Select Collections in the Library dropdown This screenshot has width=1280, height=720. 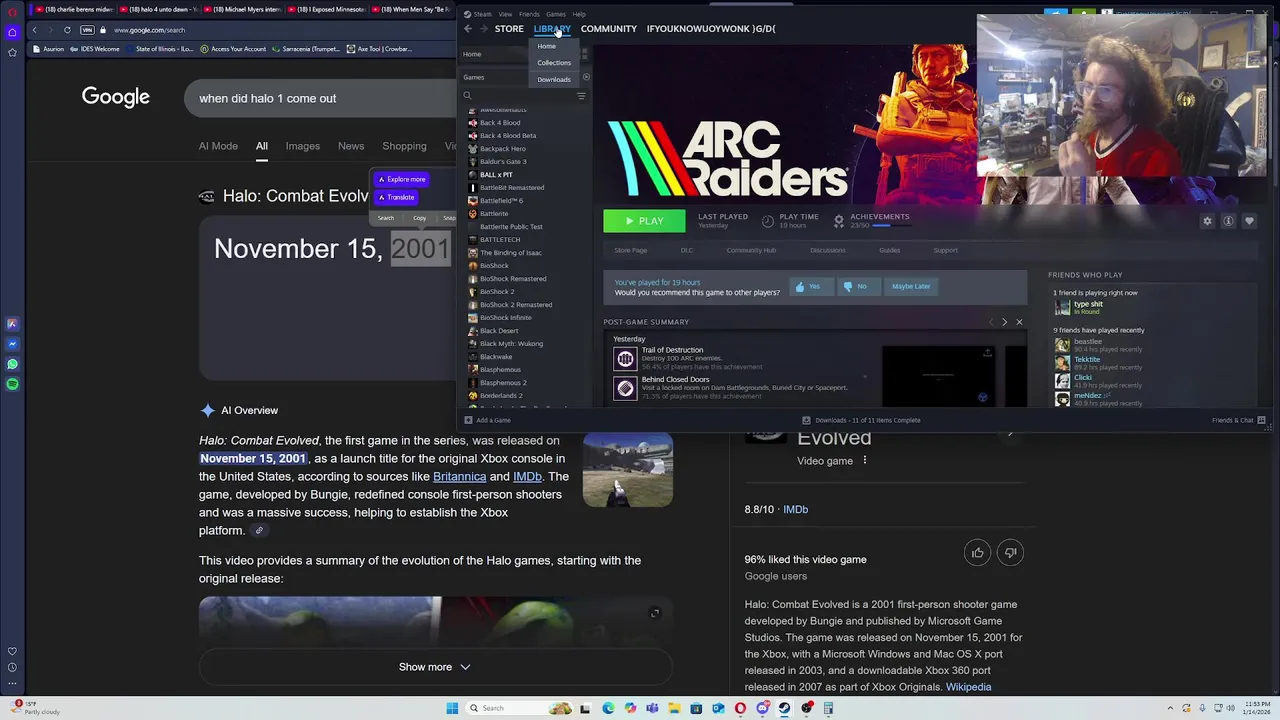pyautogui.click(x=553, y=63)
